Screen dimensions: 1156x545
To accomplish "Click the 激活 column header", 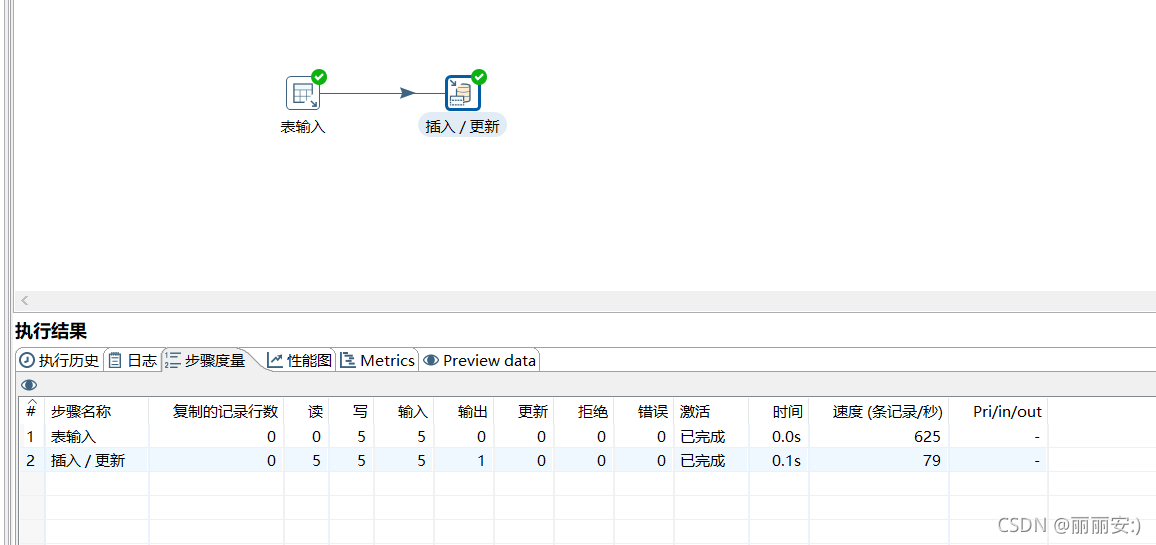I will tap(711, 412).
